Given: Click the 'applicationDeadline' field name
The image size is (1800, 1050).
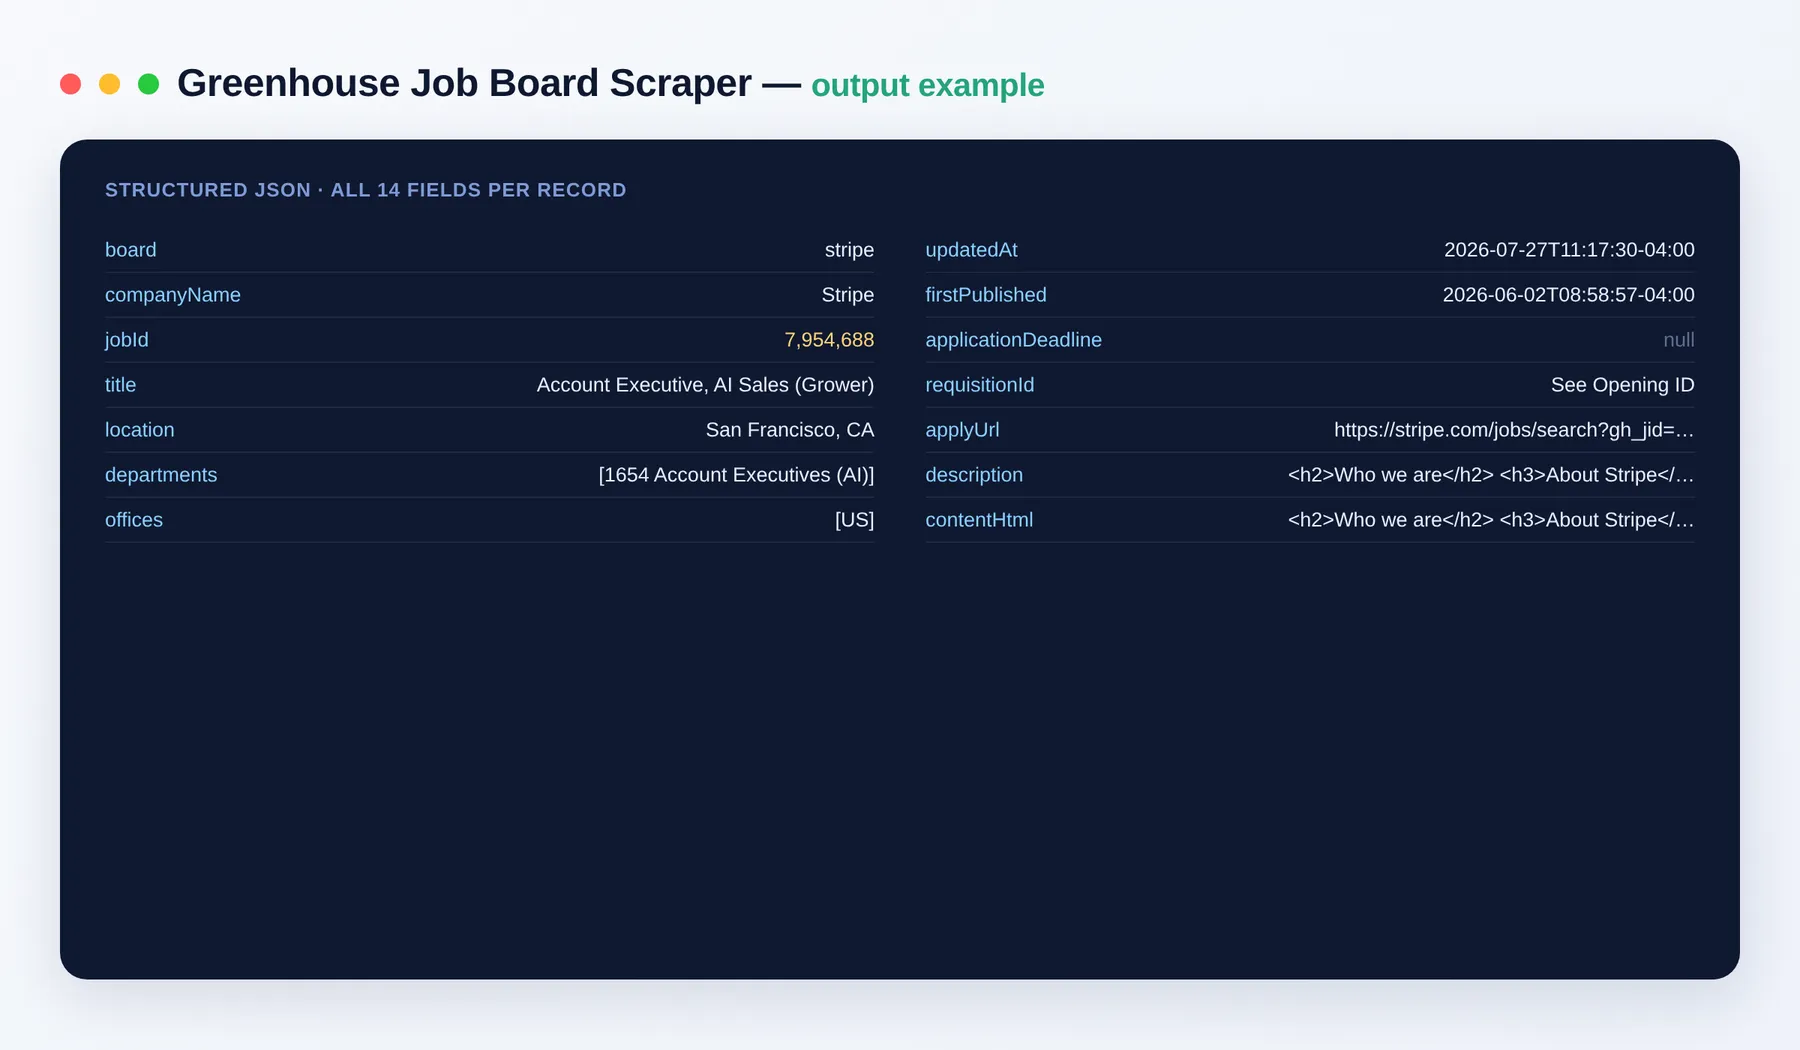Looking at the screenshot, I should (1013, 340).
